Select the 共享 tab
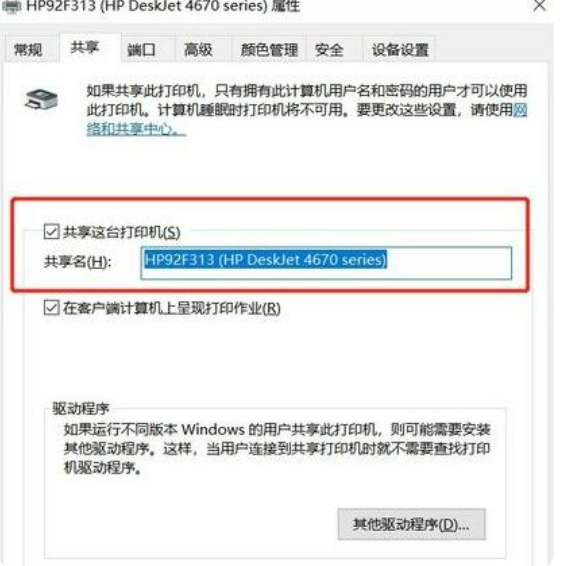 tap(85, 47)
